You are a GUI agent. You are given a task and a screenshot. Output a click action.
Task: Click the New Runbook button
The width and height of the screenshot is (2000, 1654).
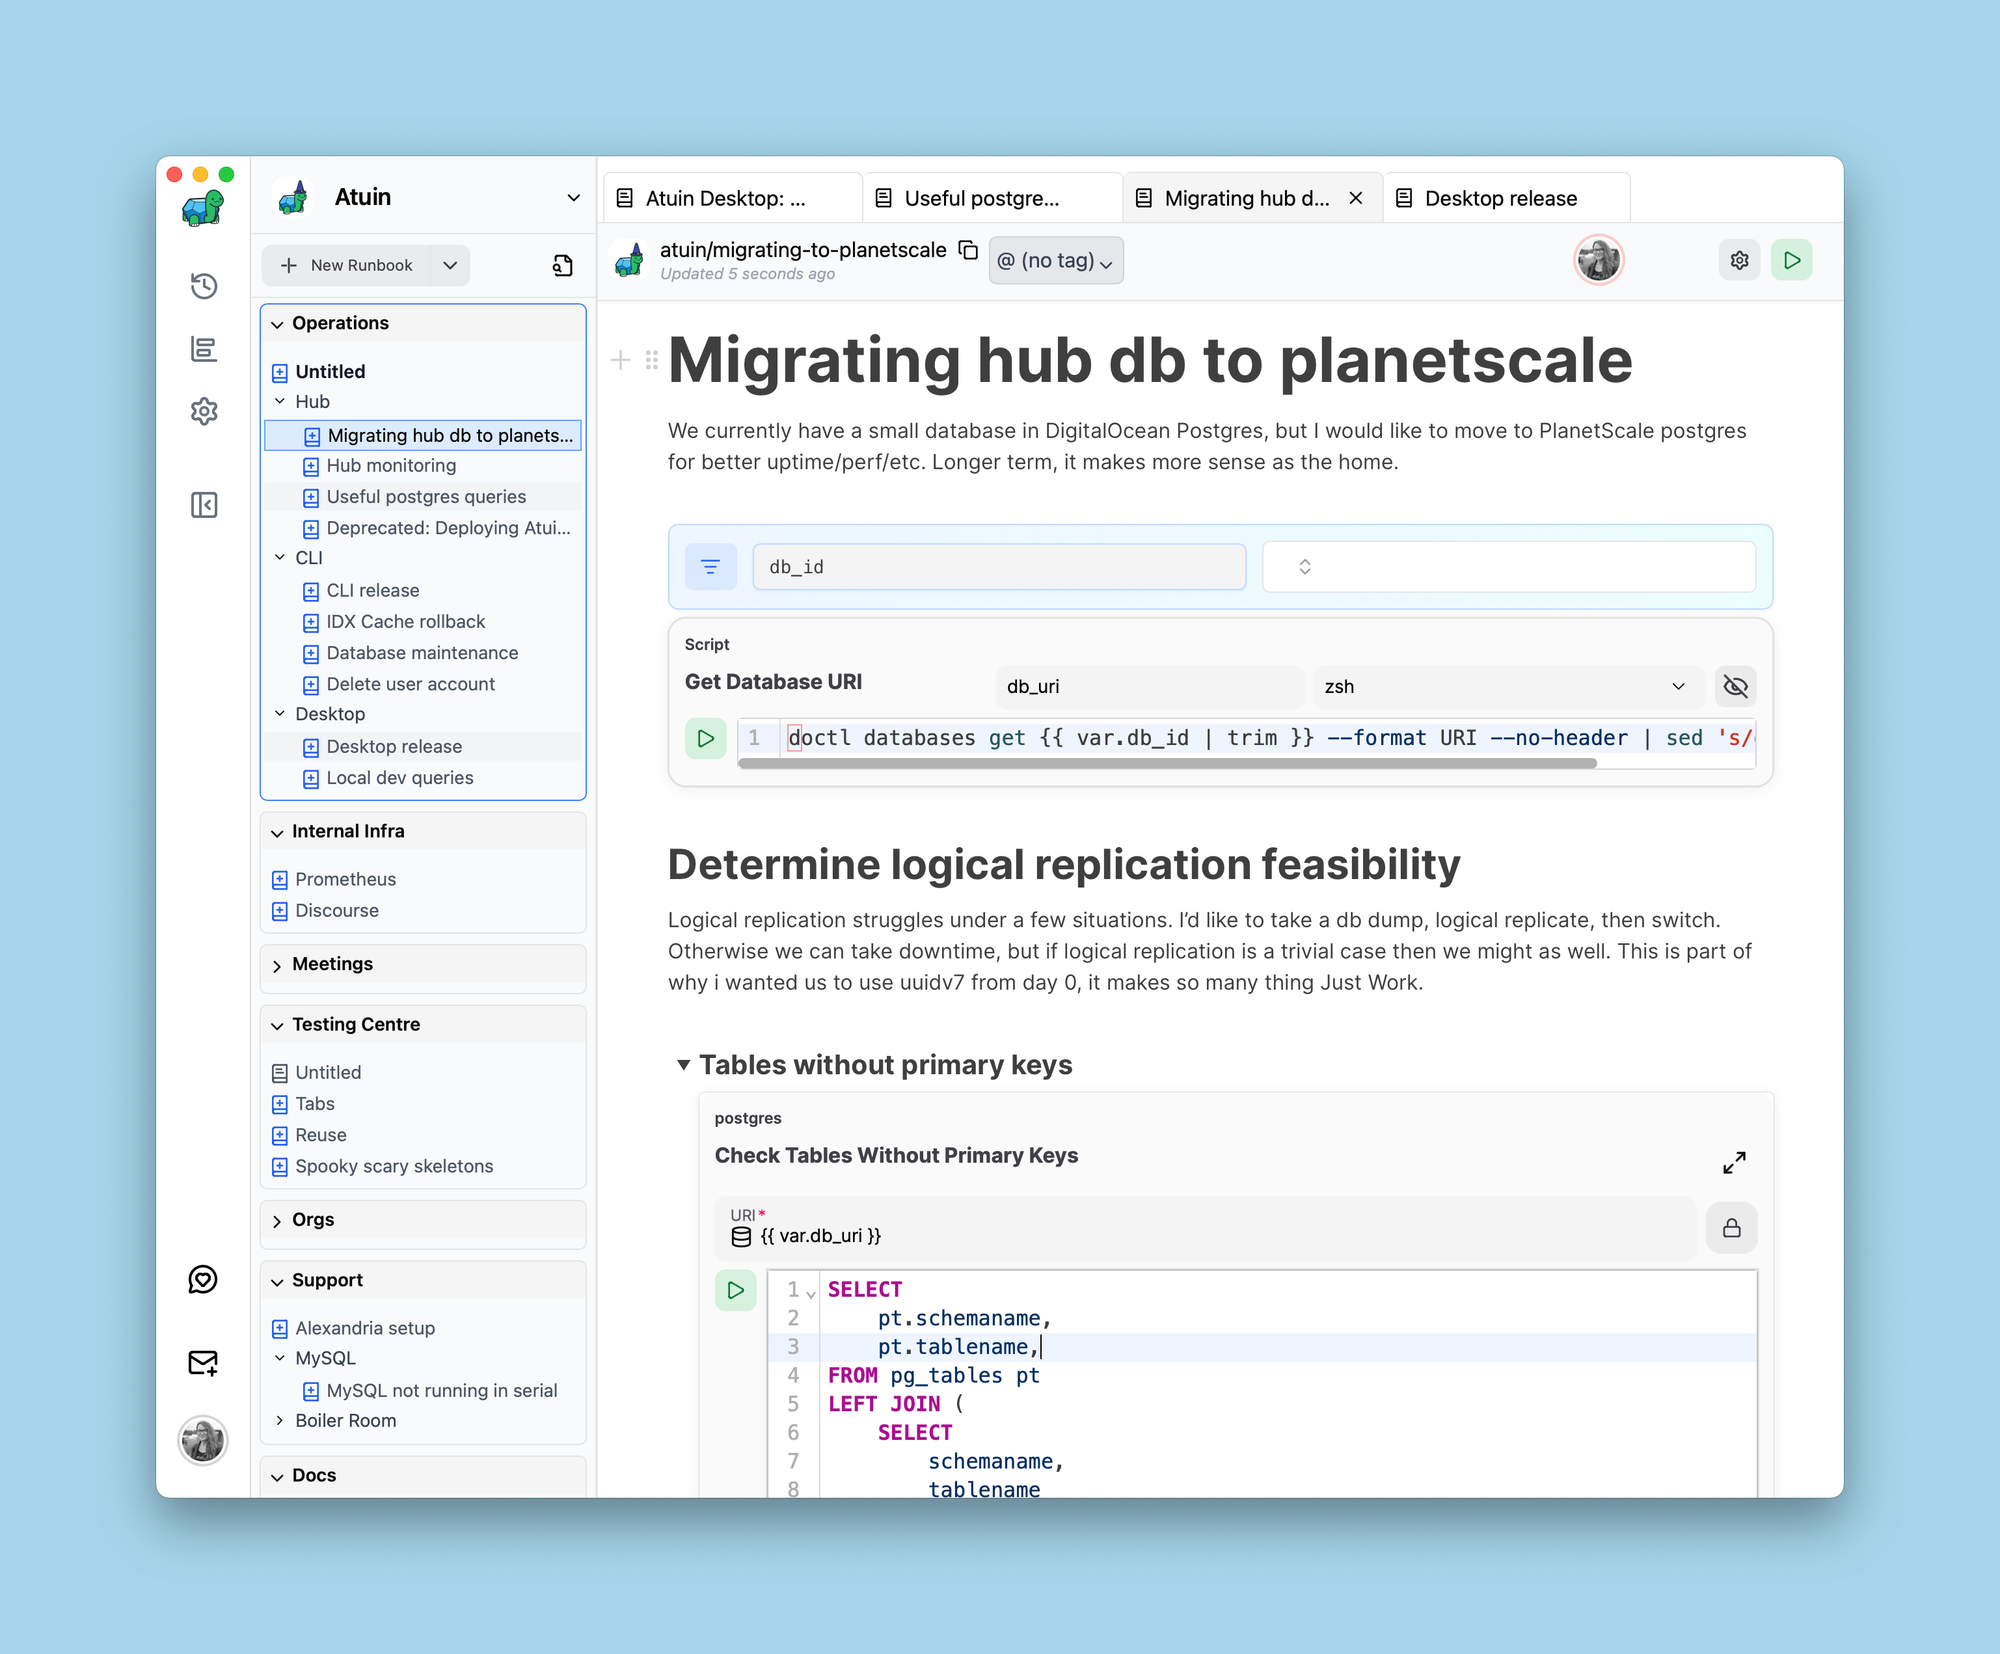click(348, 265)
